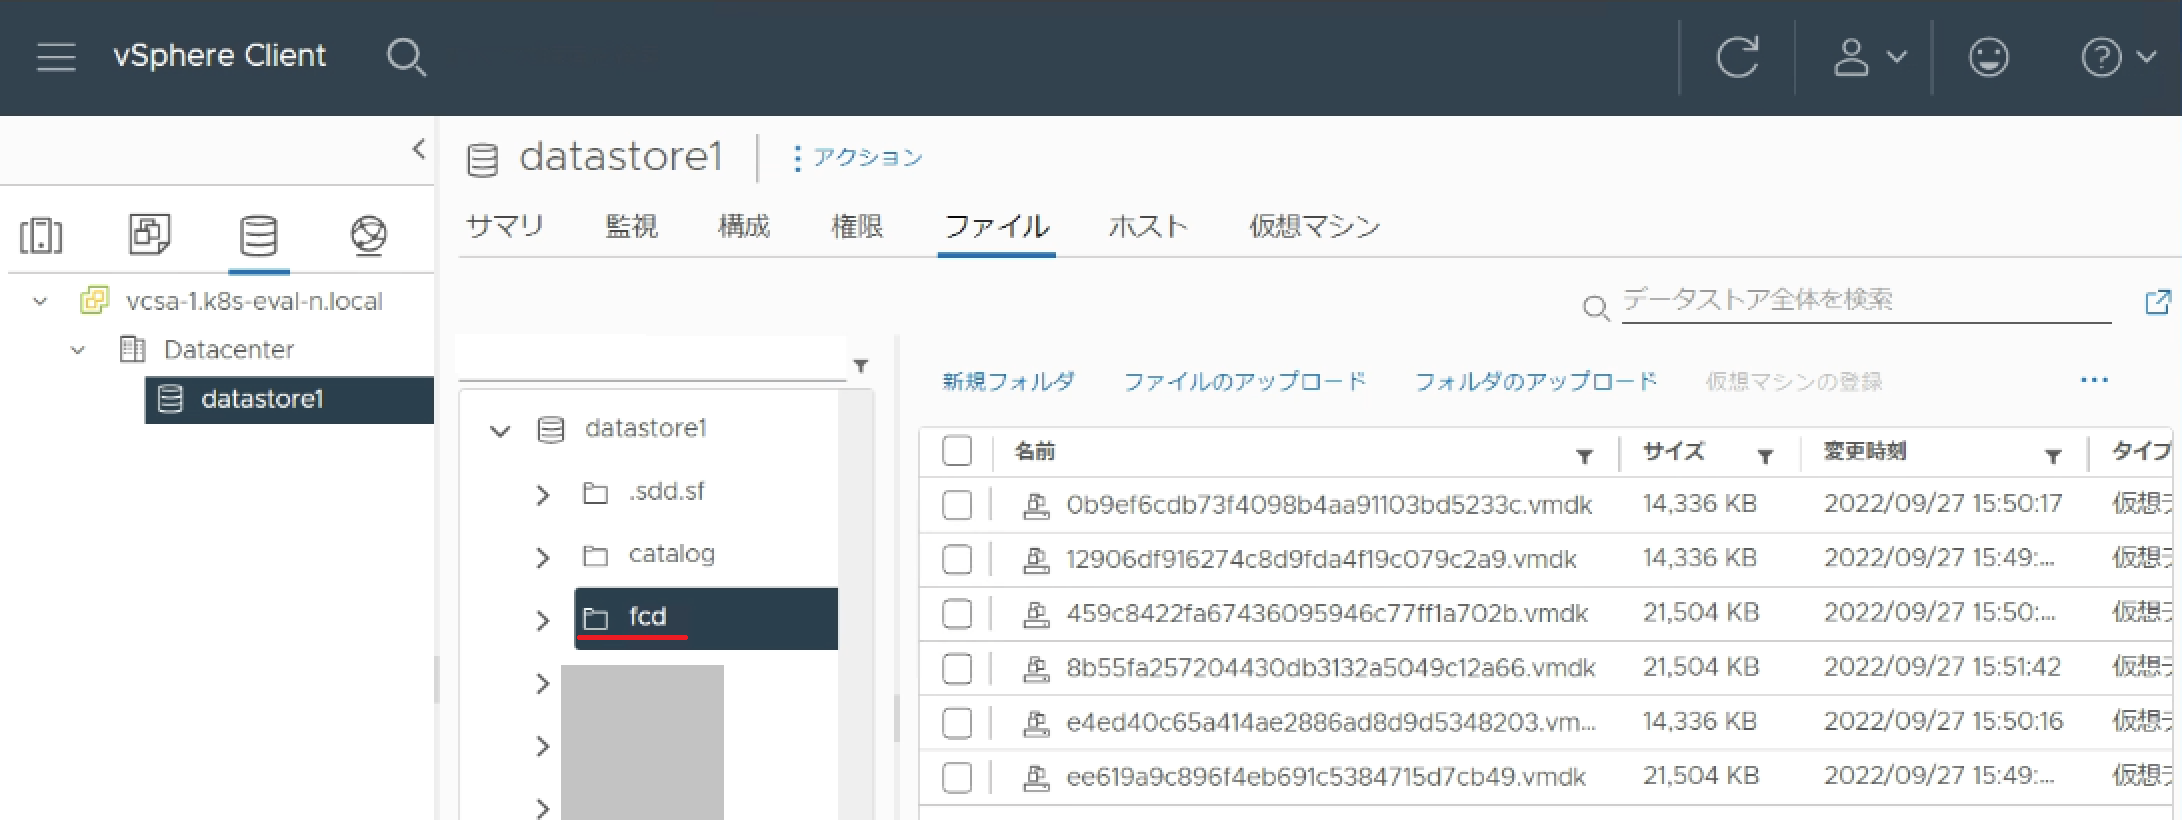
Task: Open the more actions ellipsis menu
Action: tap(2094, 380)
